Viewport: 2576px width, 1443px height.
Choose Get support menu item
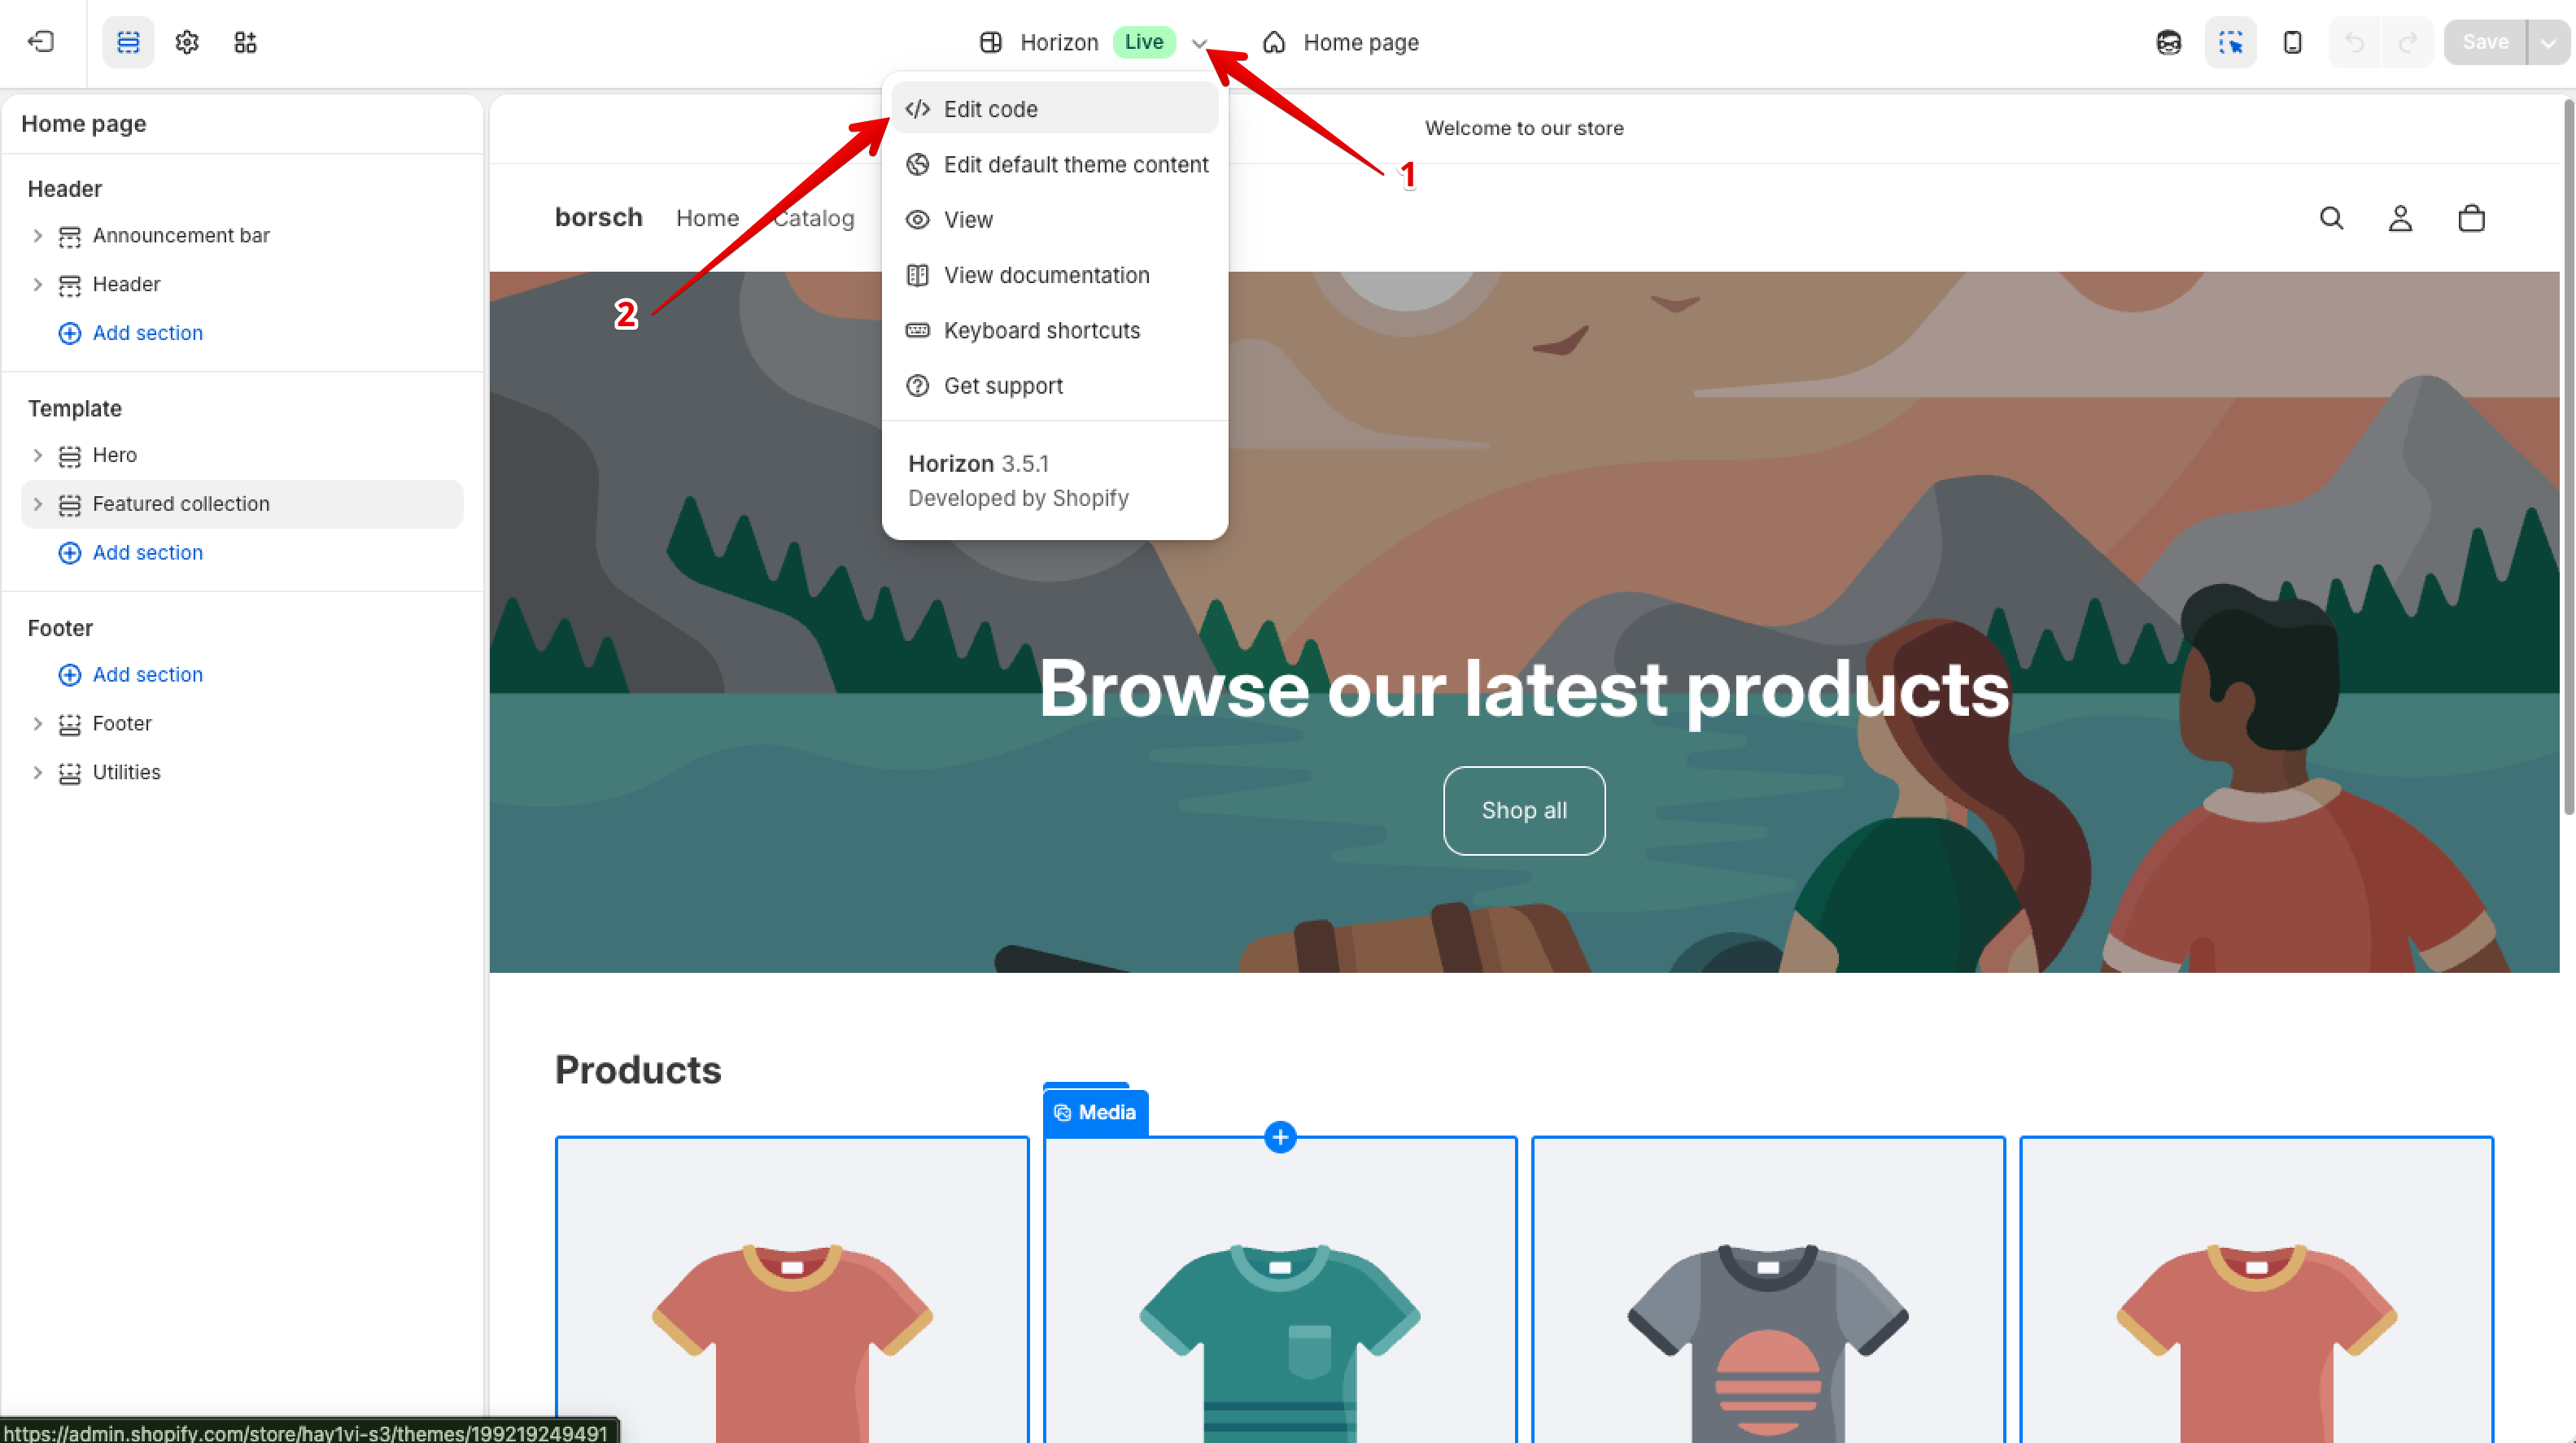pyautogui.click(x=1055, y=385)
